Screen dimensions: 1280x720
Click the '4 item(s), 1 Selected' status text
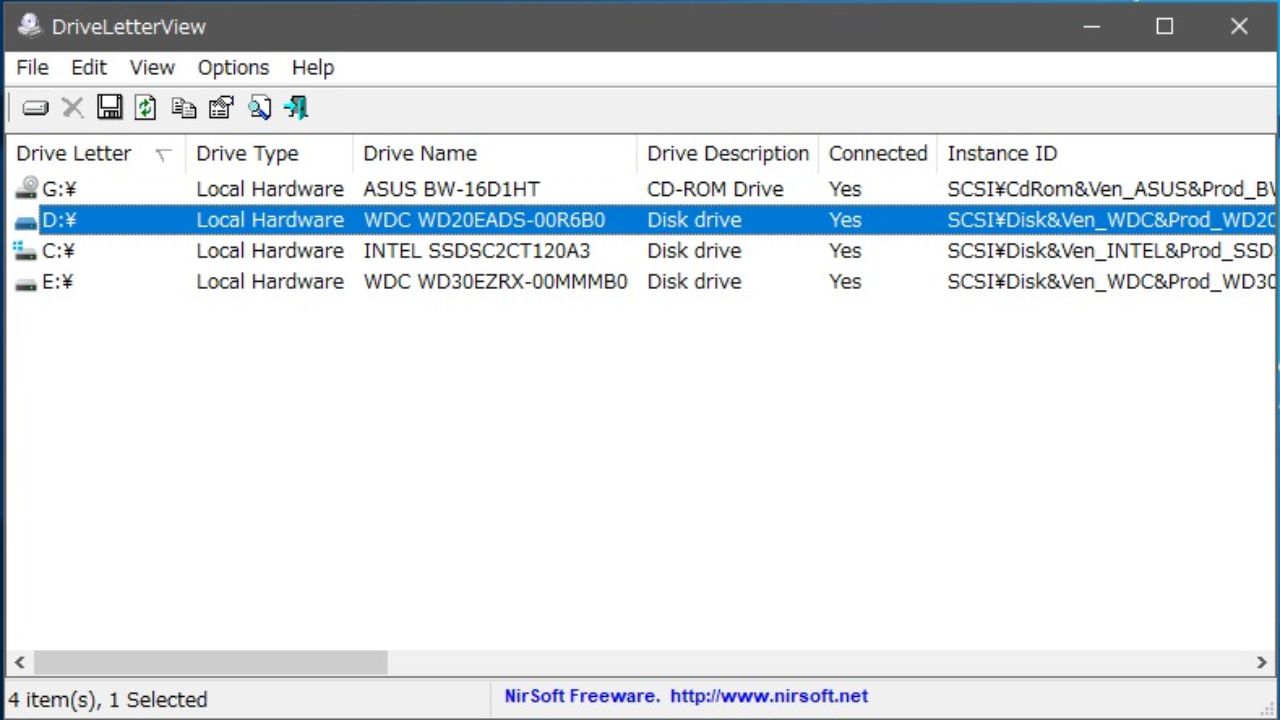(x=108, y=700)
